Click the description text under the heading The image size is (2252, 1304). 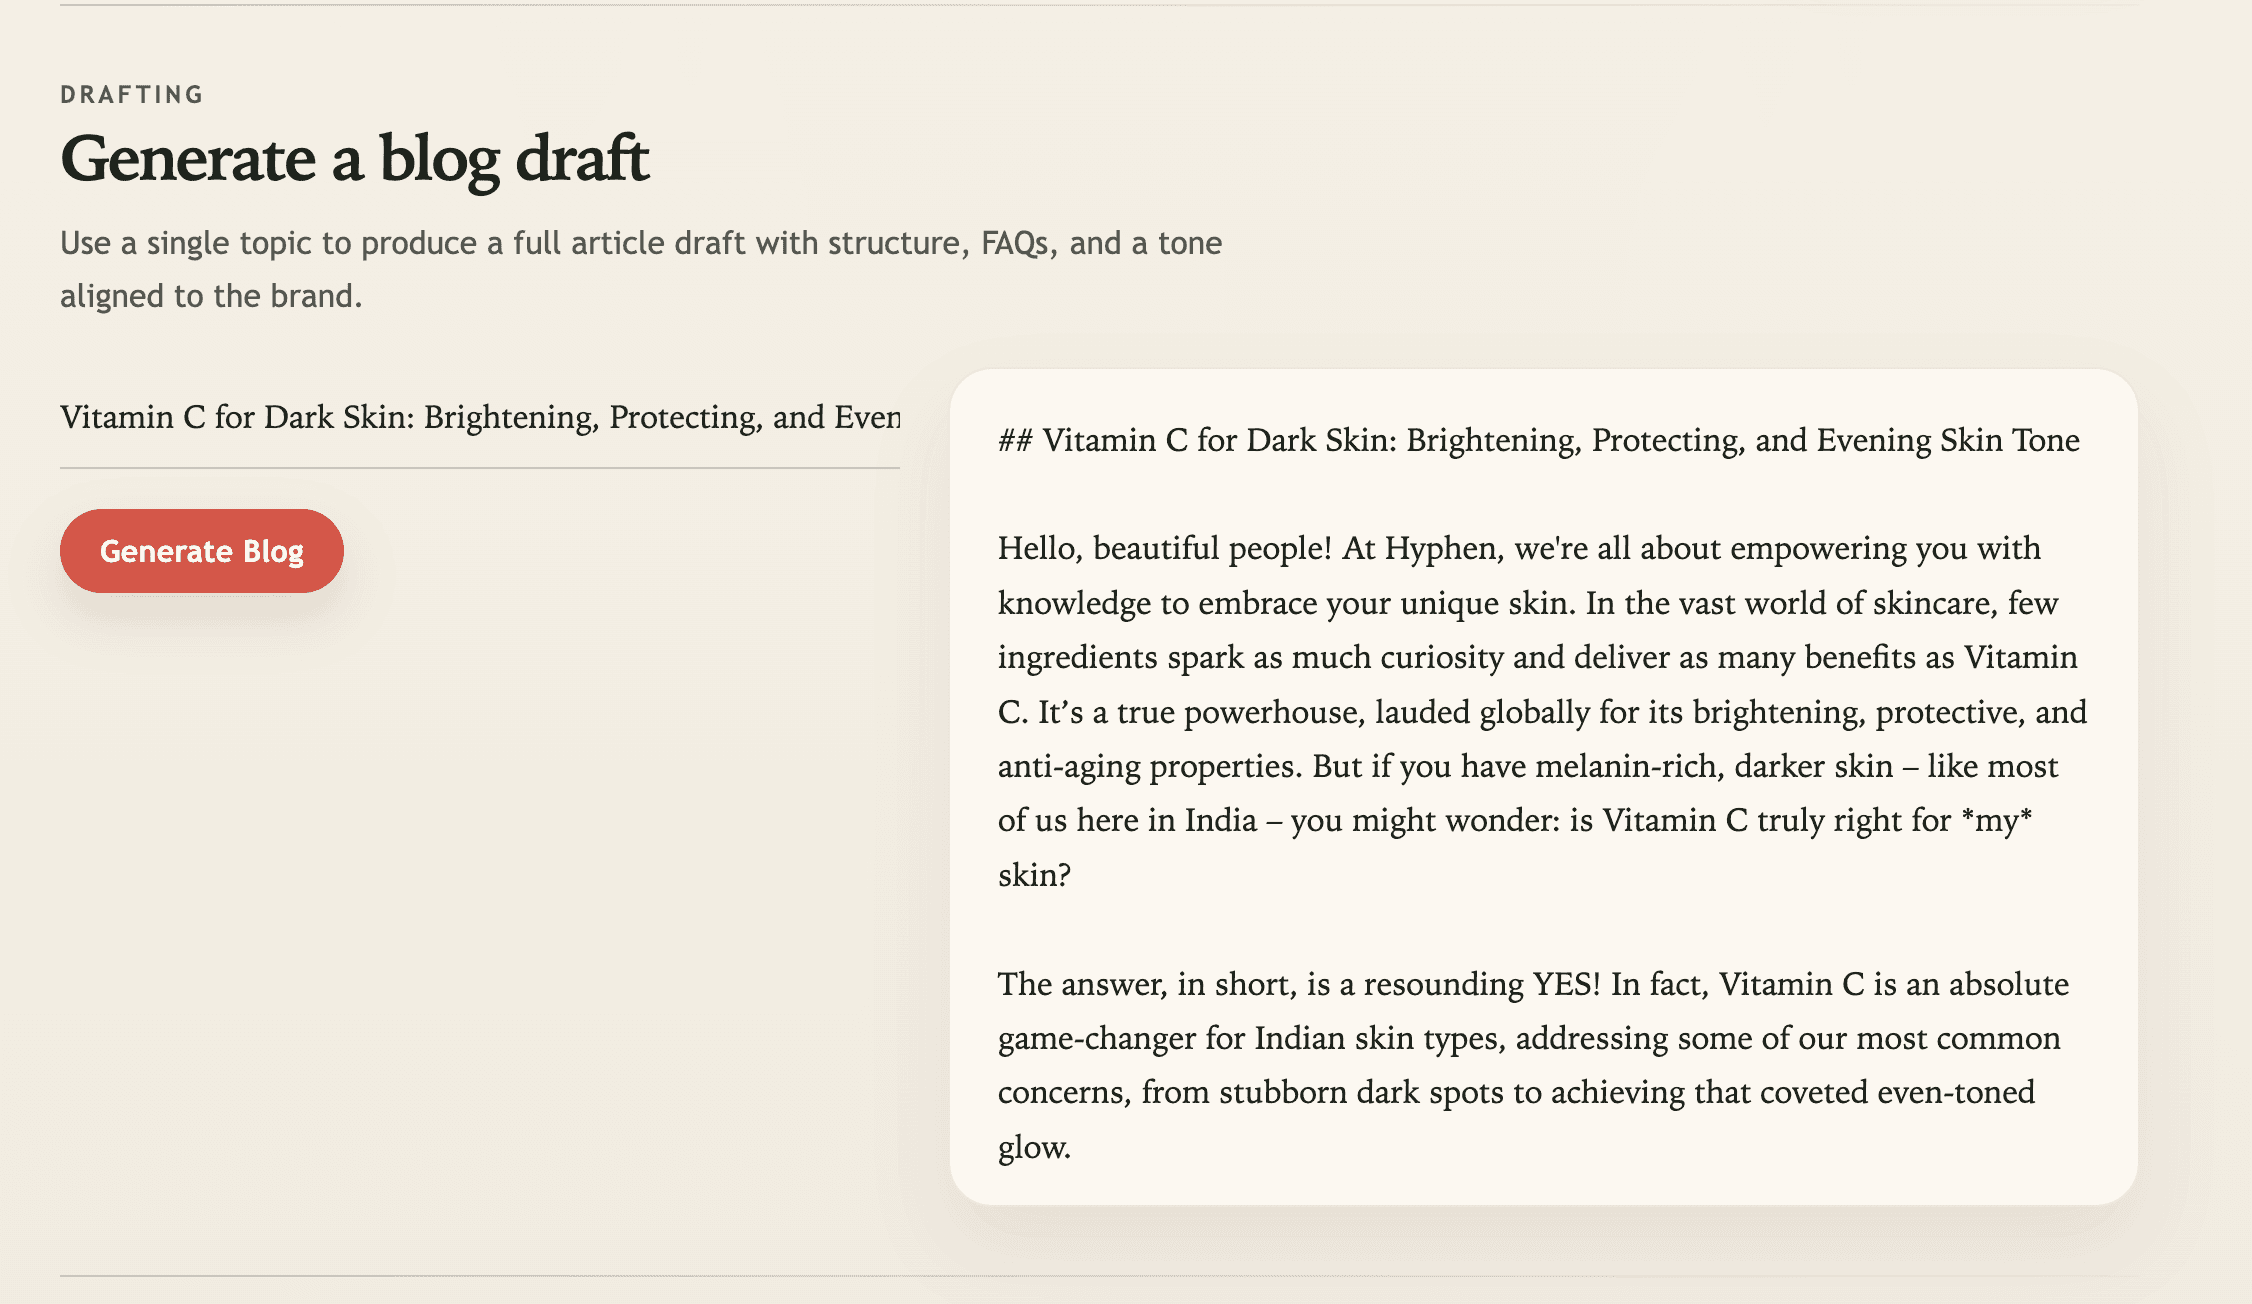(640, 268)
